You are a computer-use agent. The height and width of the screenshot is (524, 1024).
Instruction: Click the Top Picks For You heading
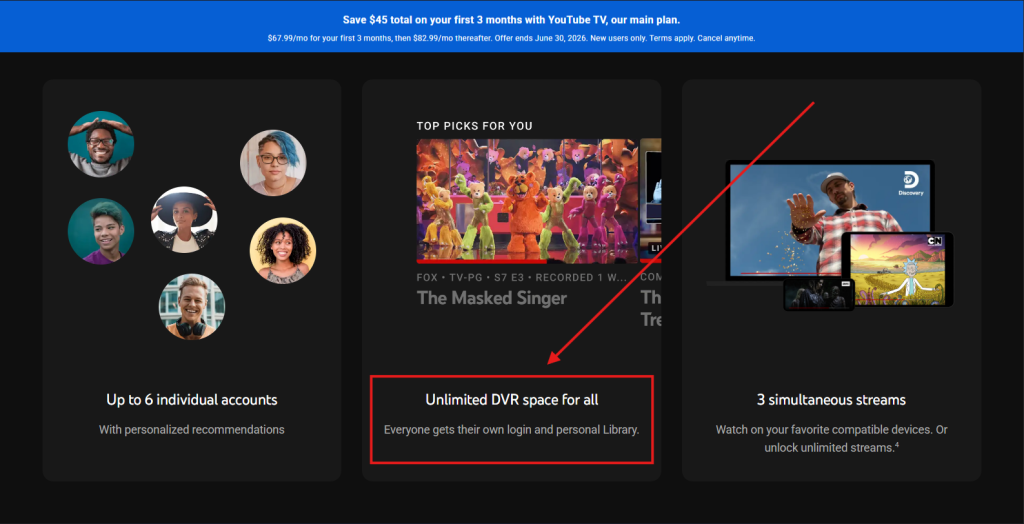coord(475,126)
